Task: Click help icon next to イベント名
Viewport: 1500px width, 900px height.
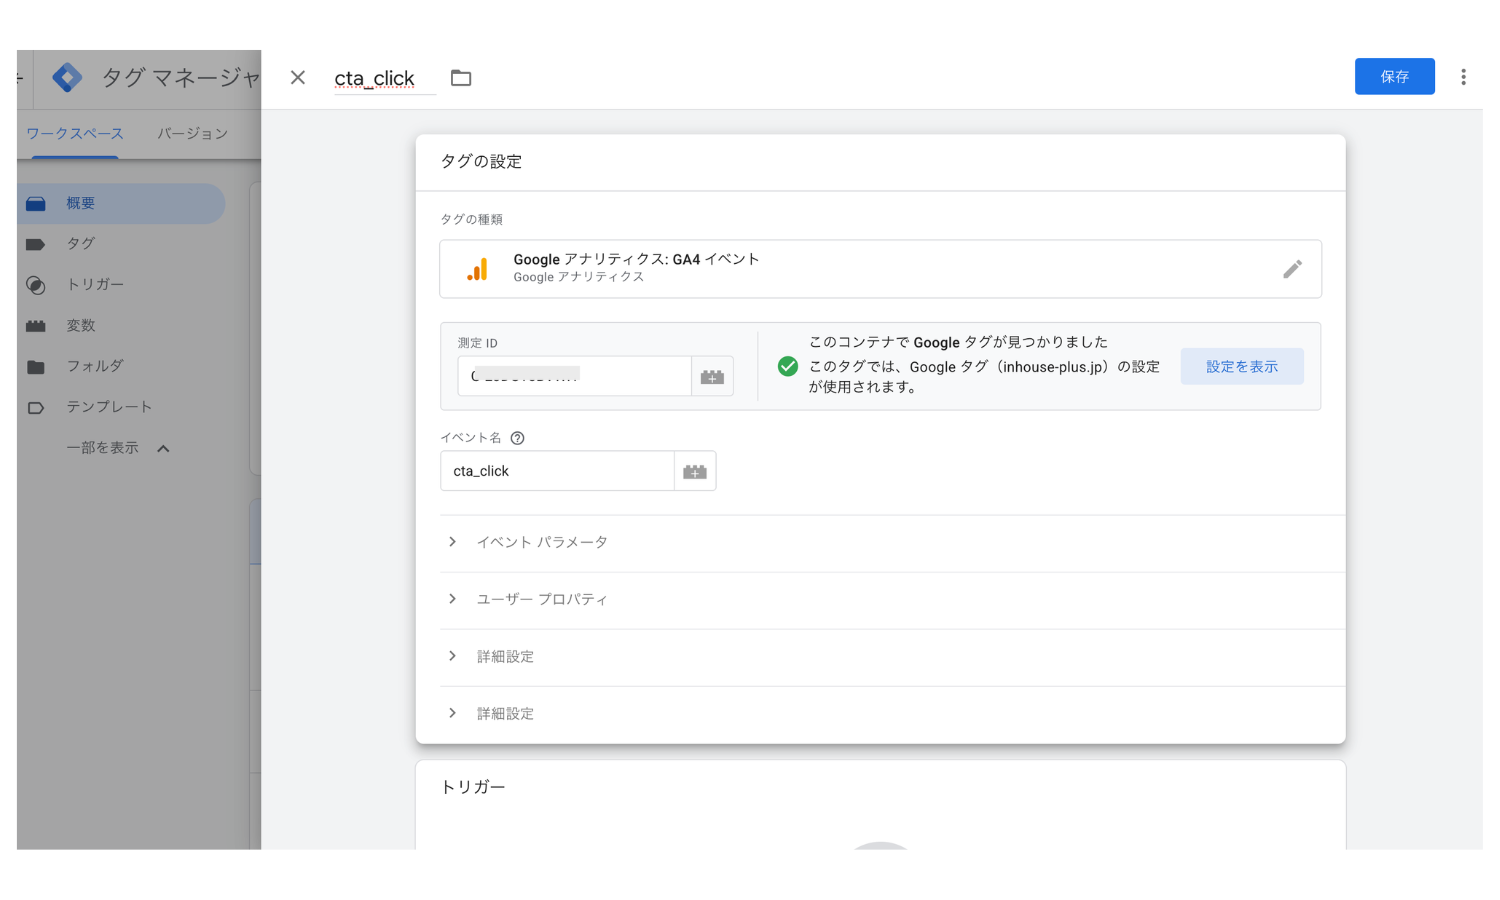Action: [517, 438]
